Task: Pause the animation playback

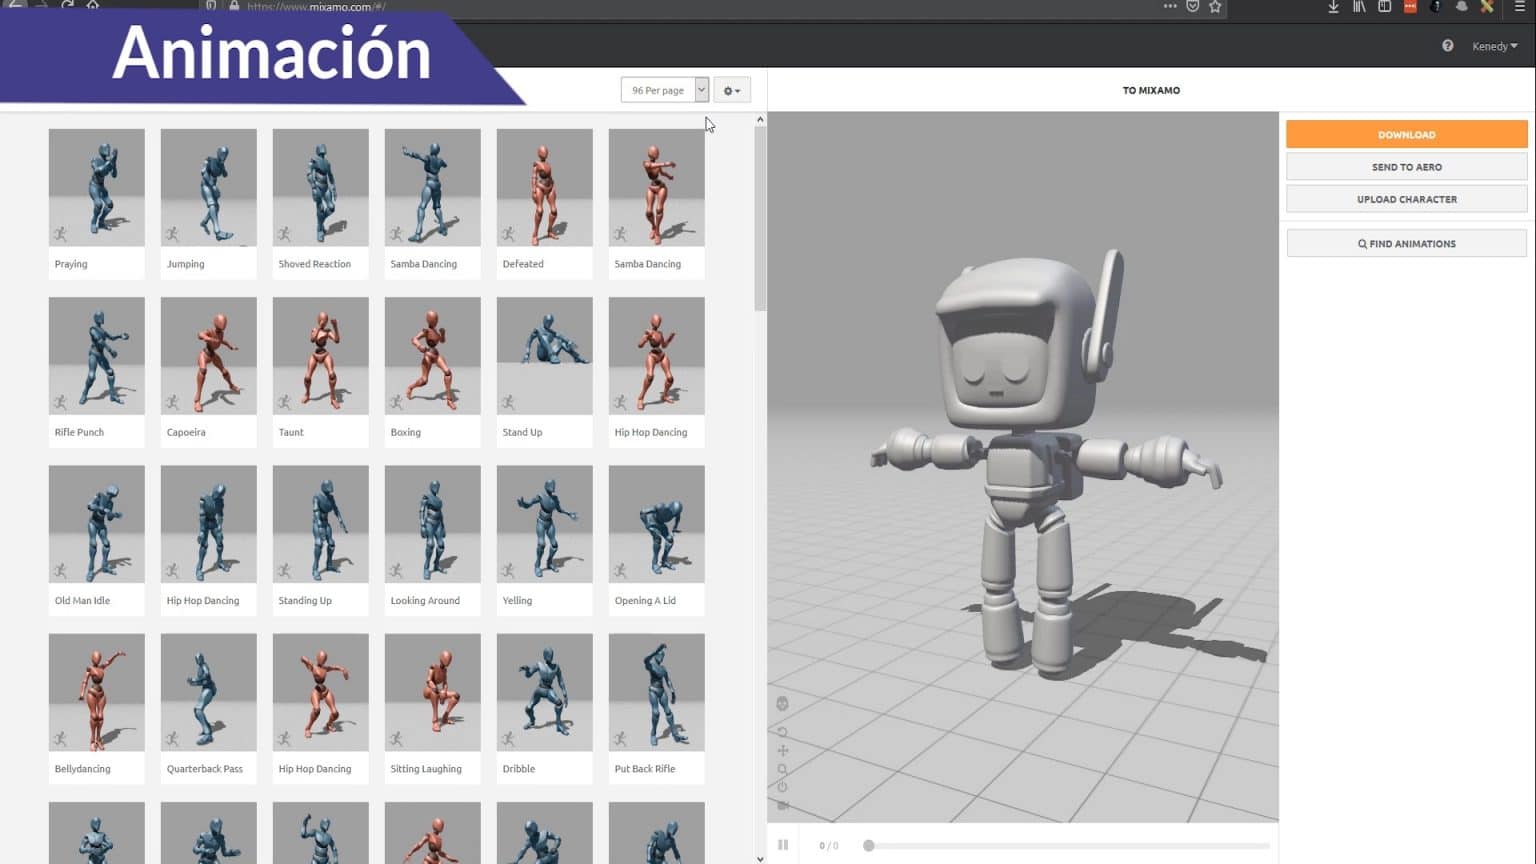Action: click(783, 844)
